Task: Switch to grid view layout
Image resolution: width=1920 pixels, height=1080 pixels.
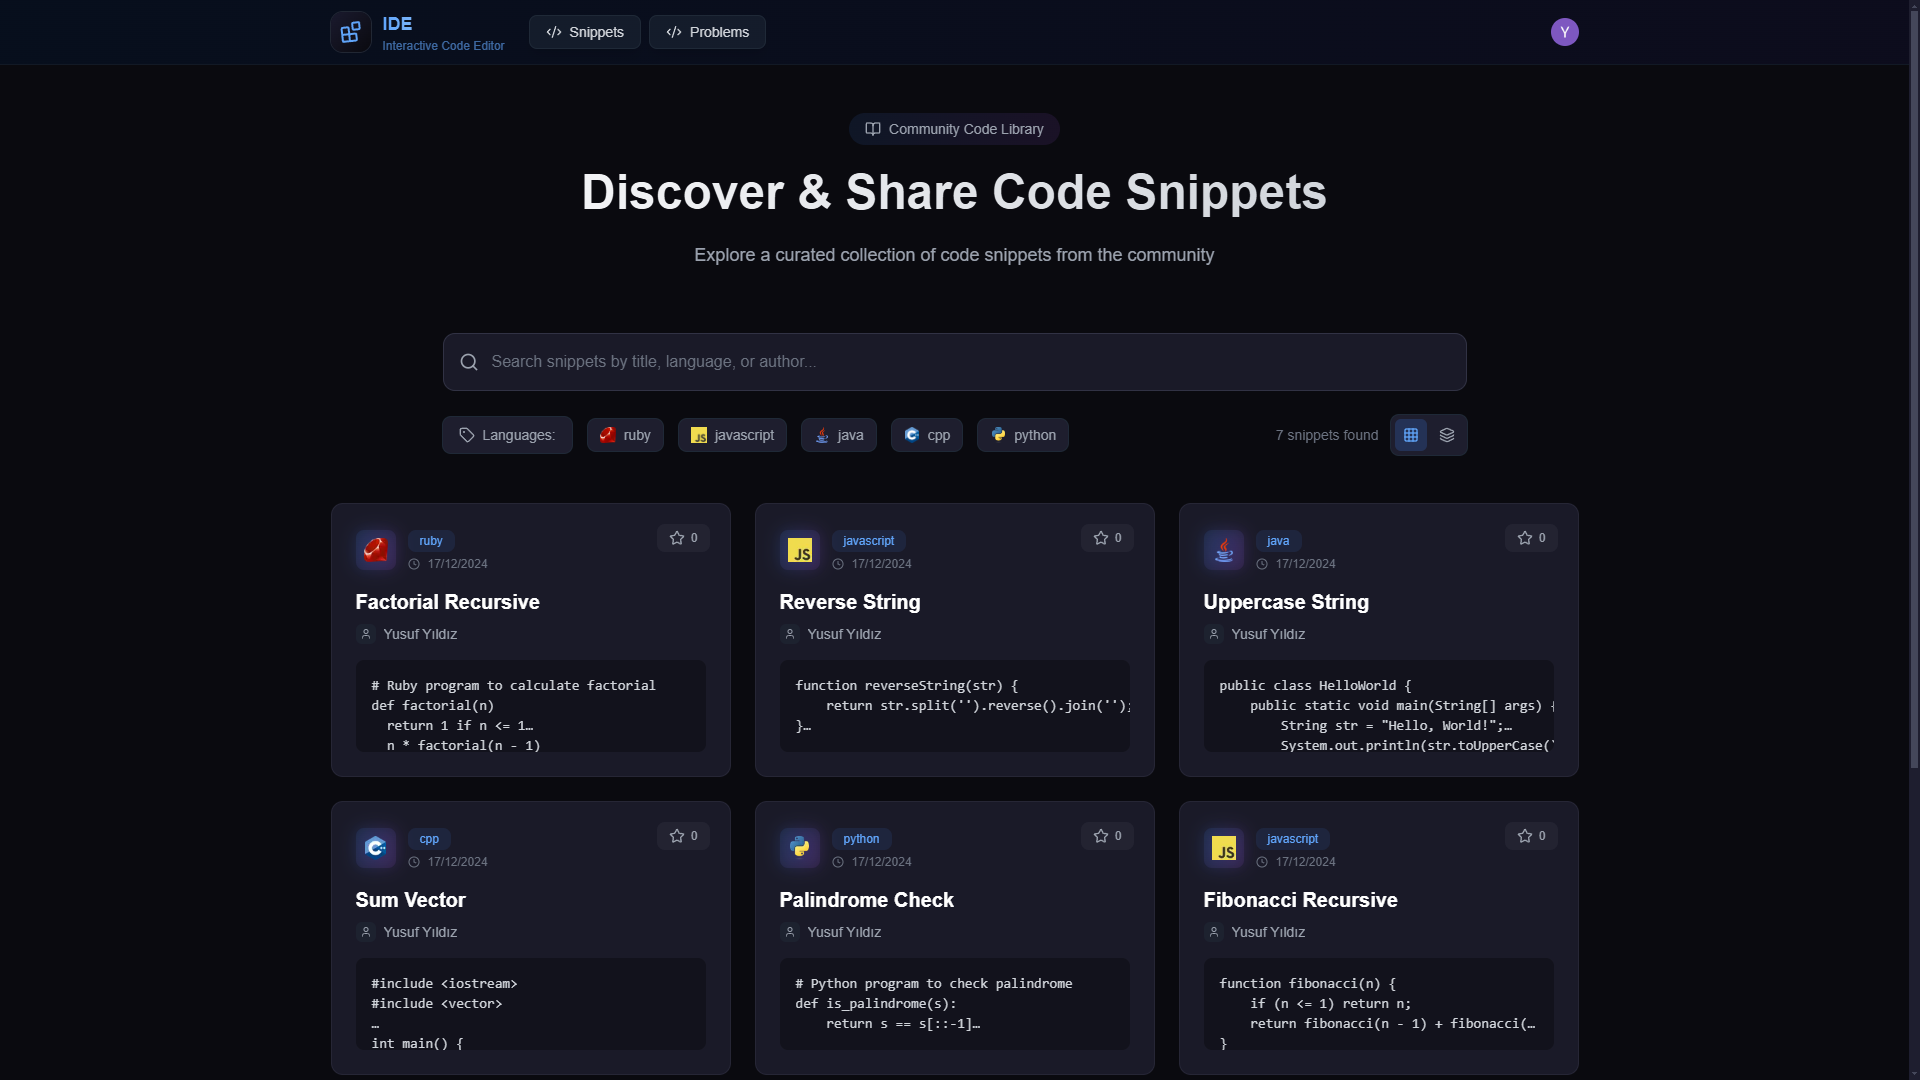Action: [x=1410, y=435]
